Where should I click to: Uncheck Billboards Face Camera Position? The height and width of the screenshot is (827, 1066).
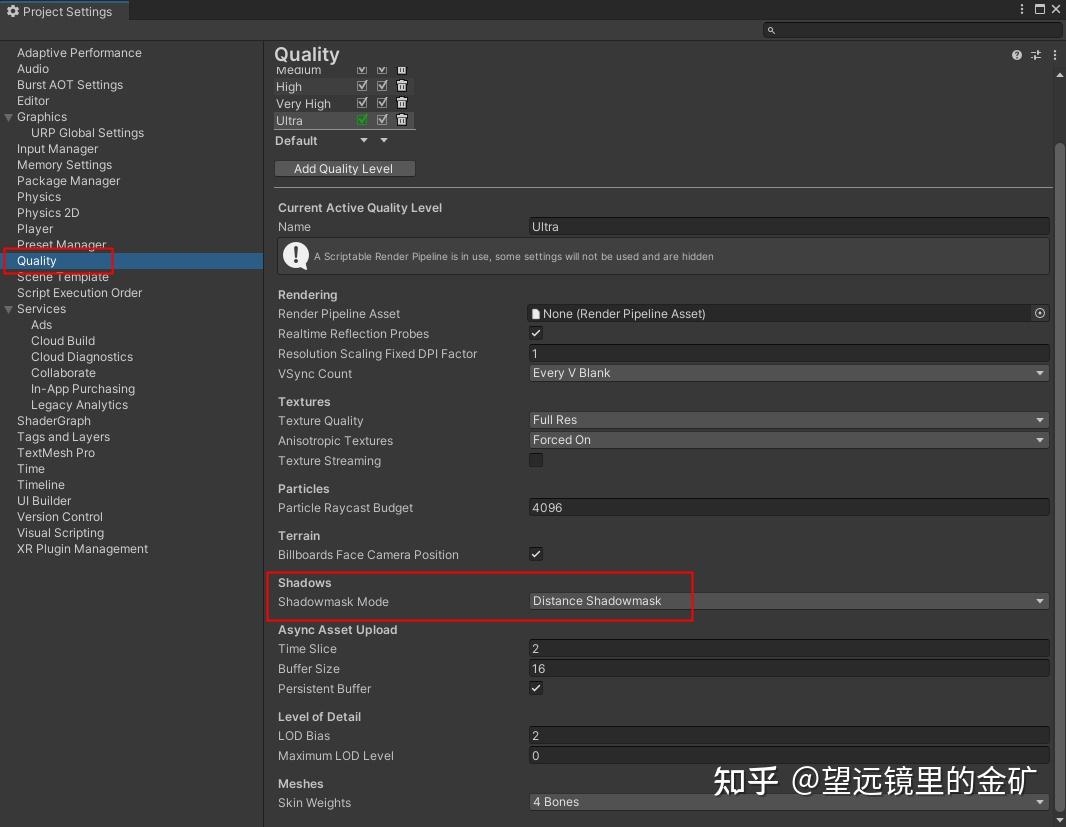(536, 554)
